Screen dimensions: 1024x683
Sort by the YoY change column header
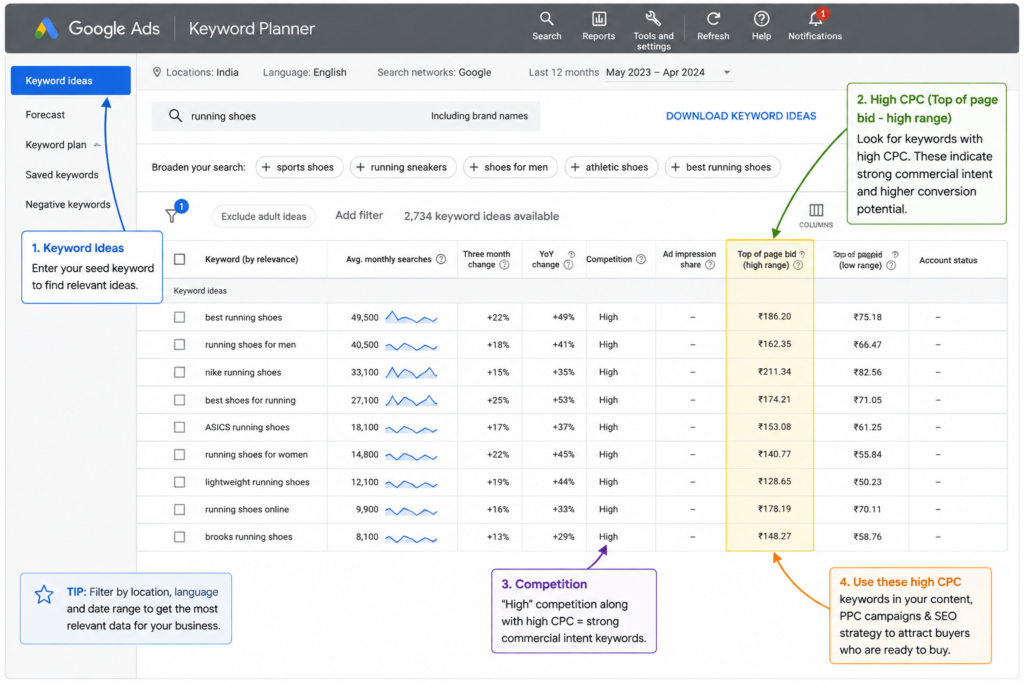click(x=546, y=259)
